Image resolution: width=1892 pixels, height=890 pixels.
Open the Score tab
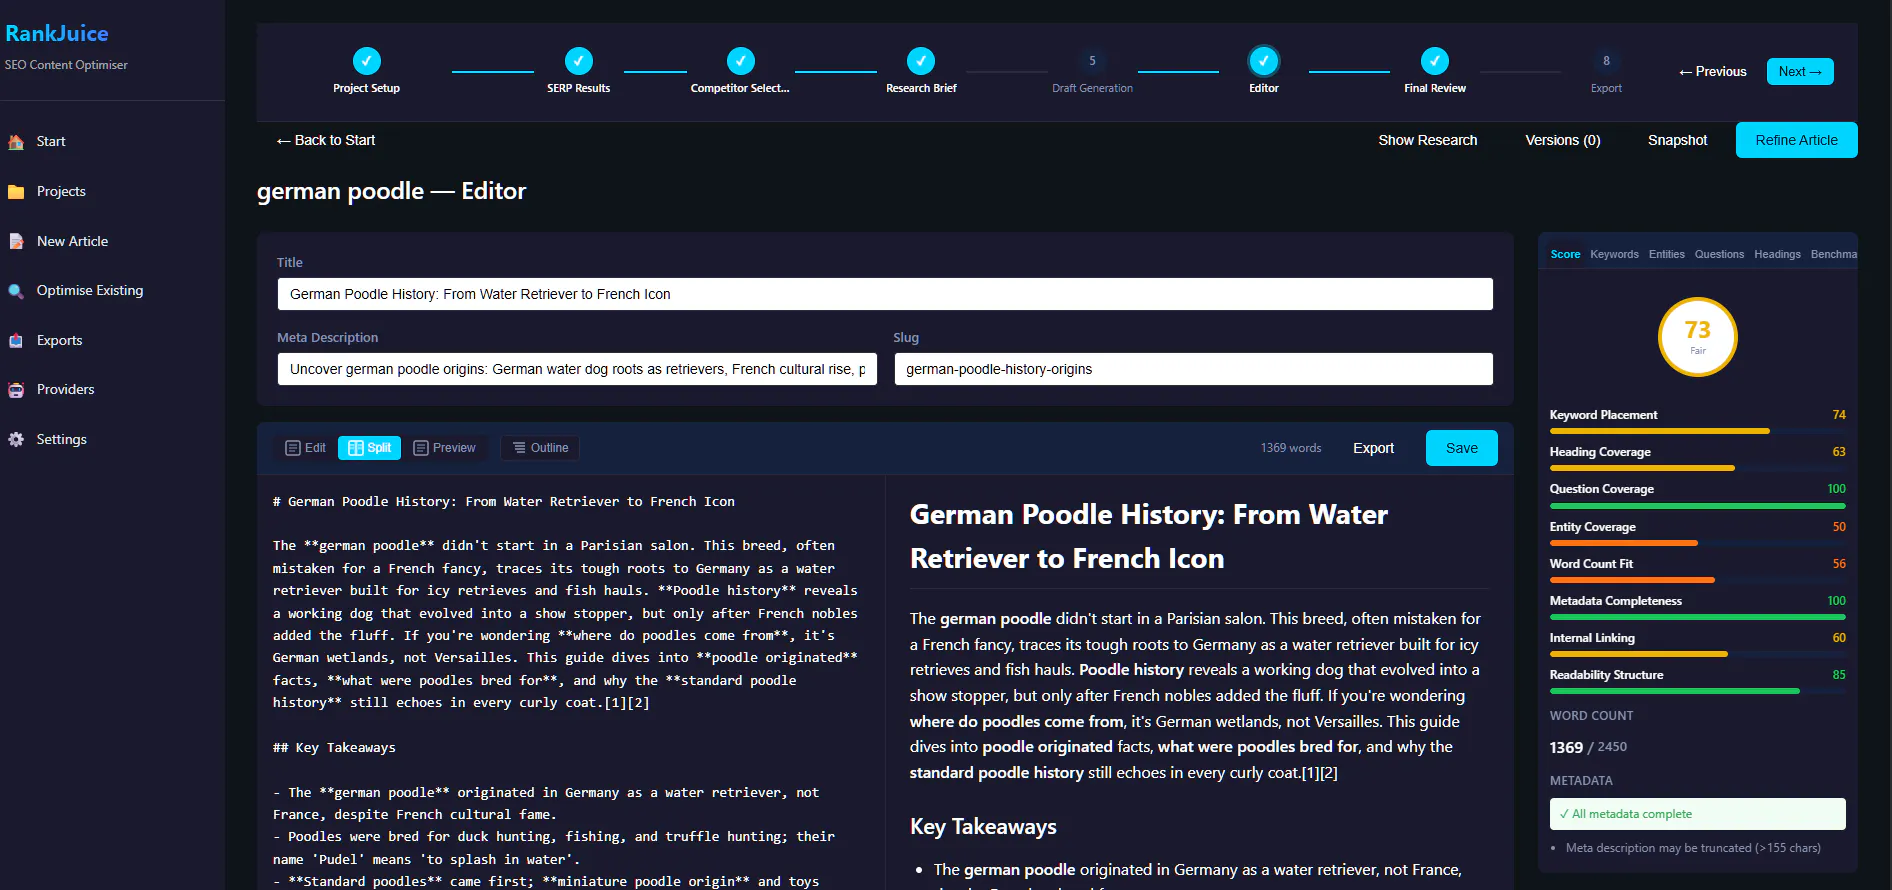coord(1565,254)
